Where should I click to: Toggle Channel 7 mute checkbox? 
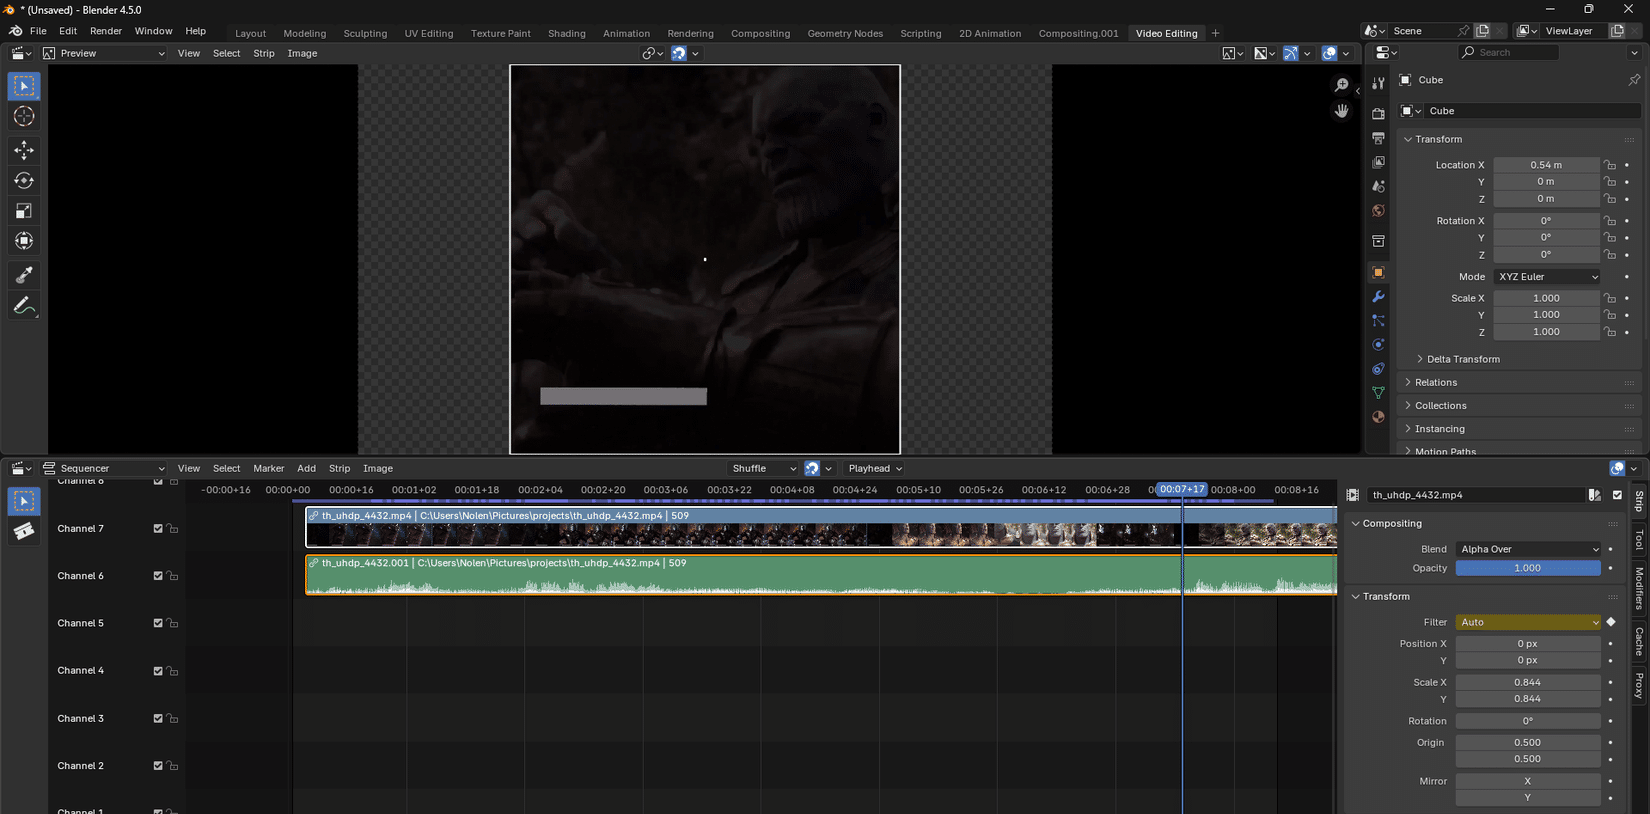158,529
